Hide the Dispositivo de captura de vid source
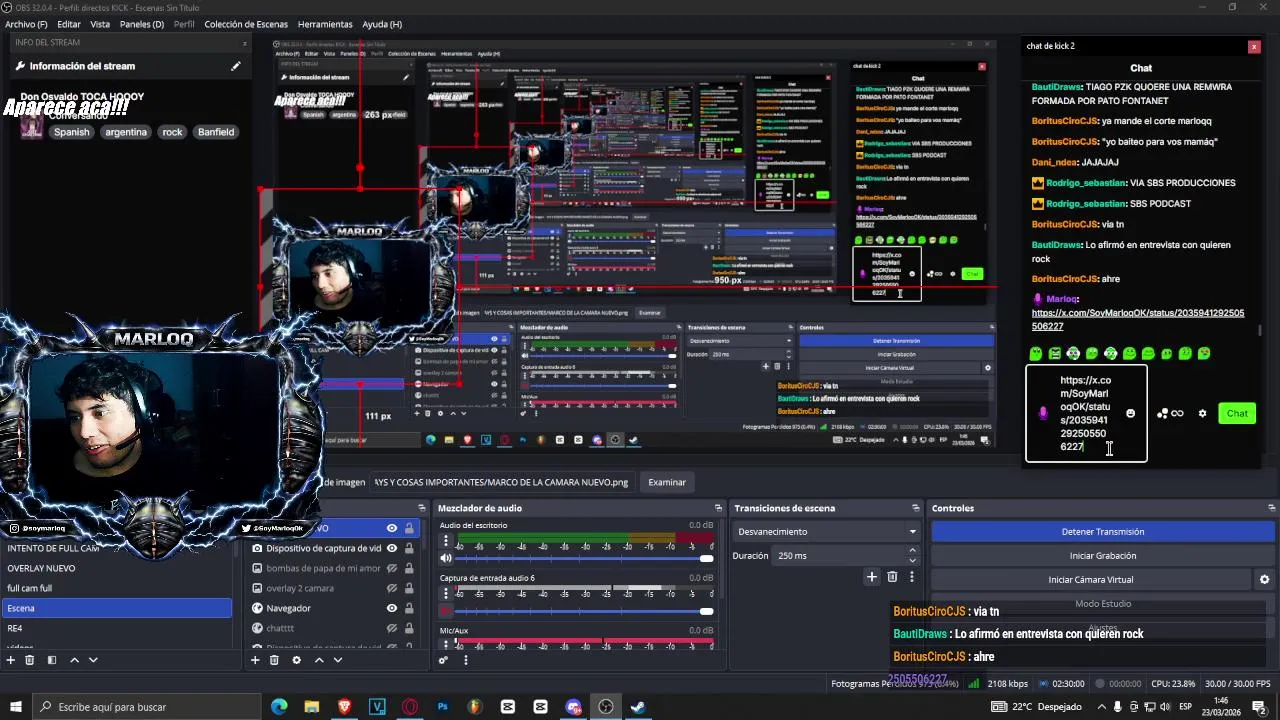1280x720 pixels. pos(392,548)
